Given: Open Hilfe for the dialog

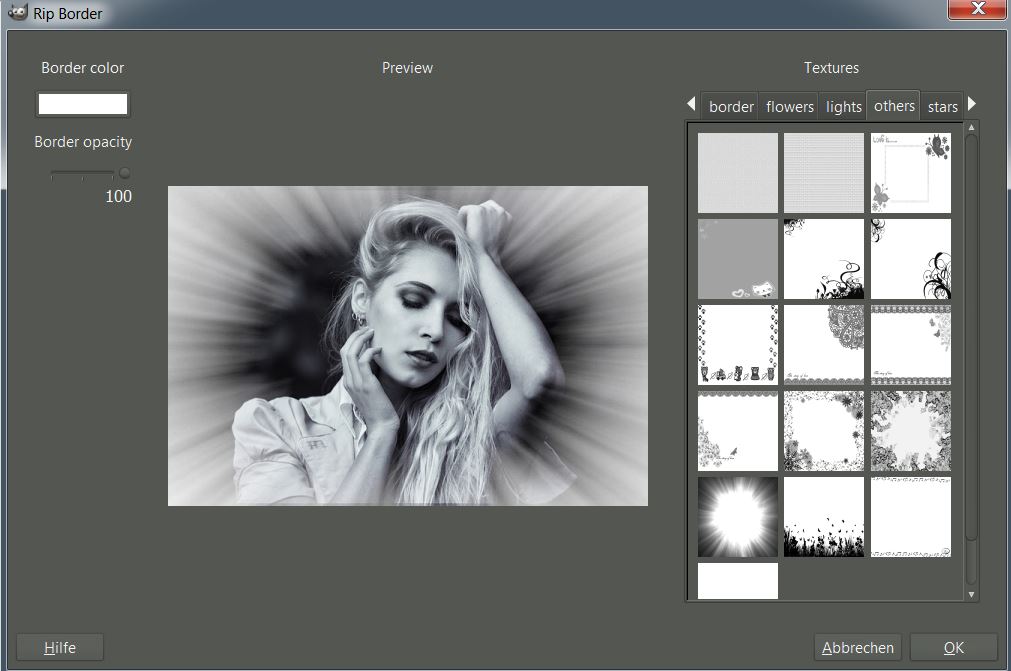Looking at the screenshot, I should tap(60, 647).
